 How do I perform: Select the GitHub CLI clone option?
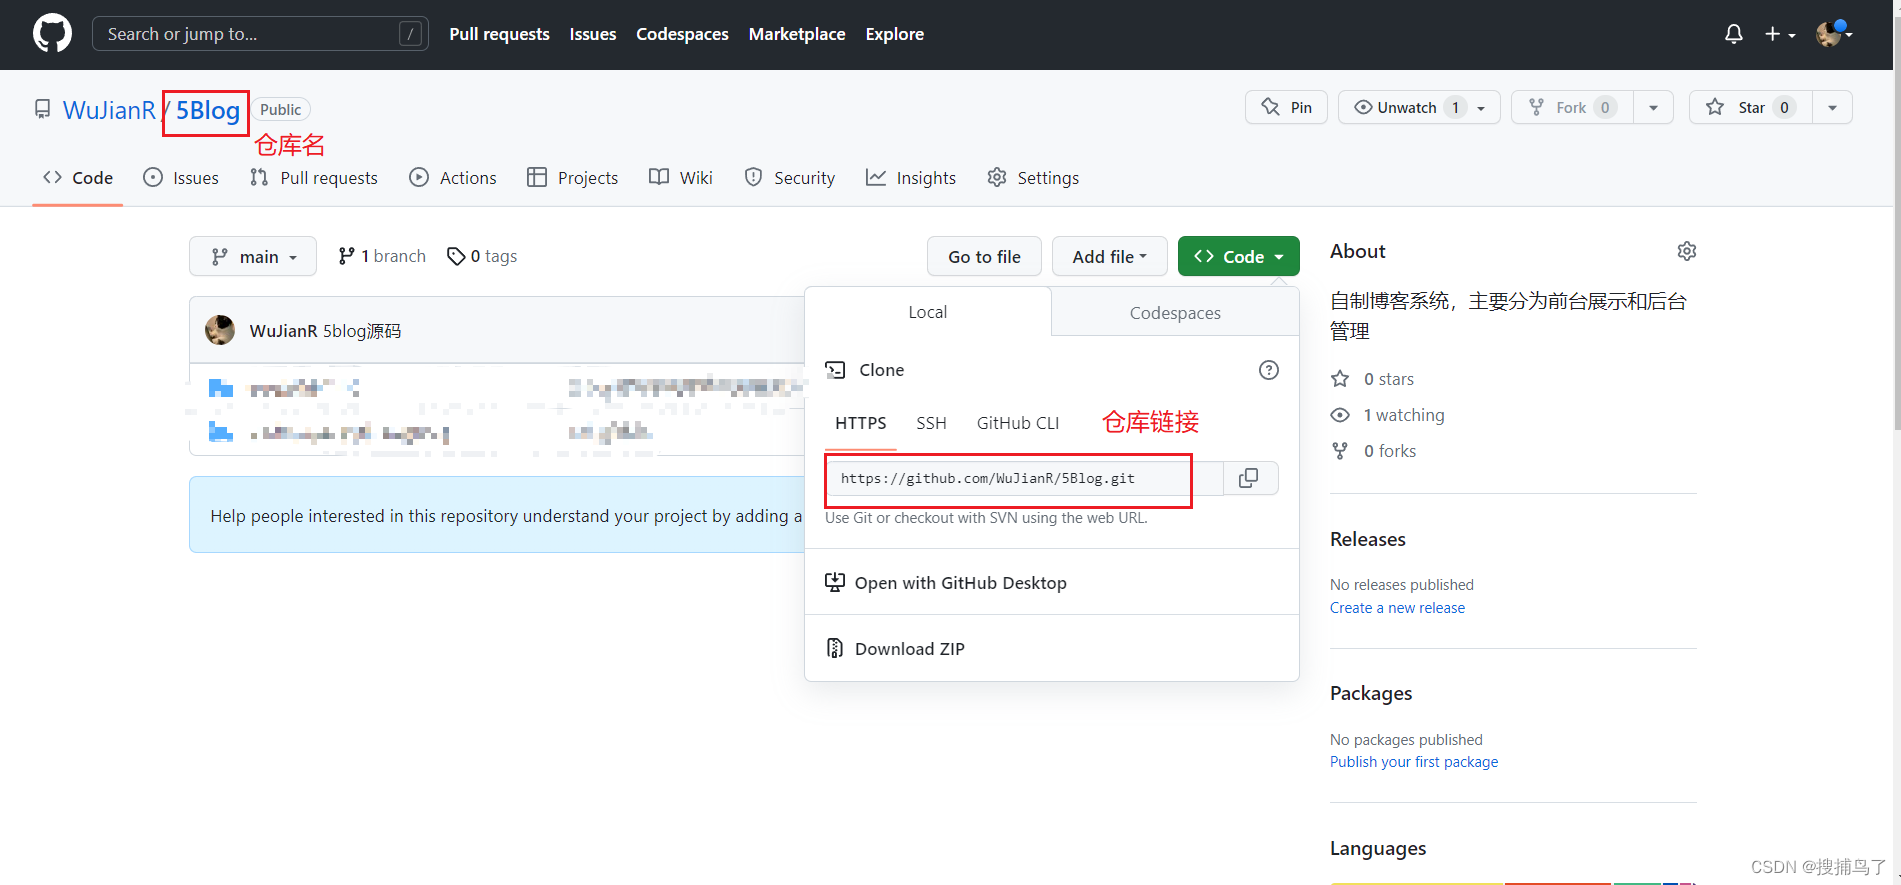tap(1018, 423)
